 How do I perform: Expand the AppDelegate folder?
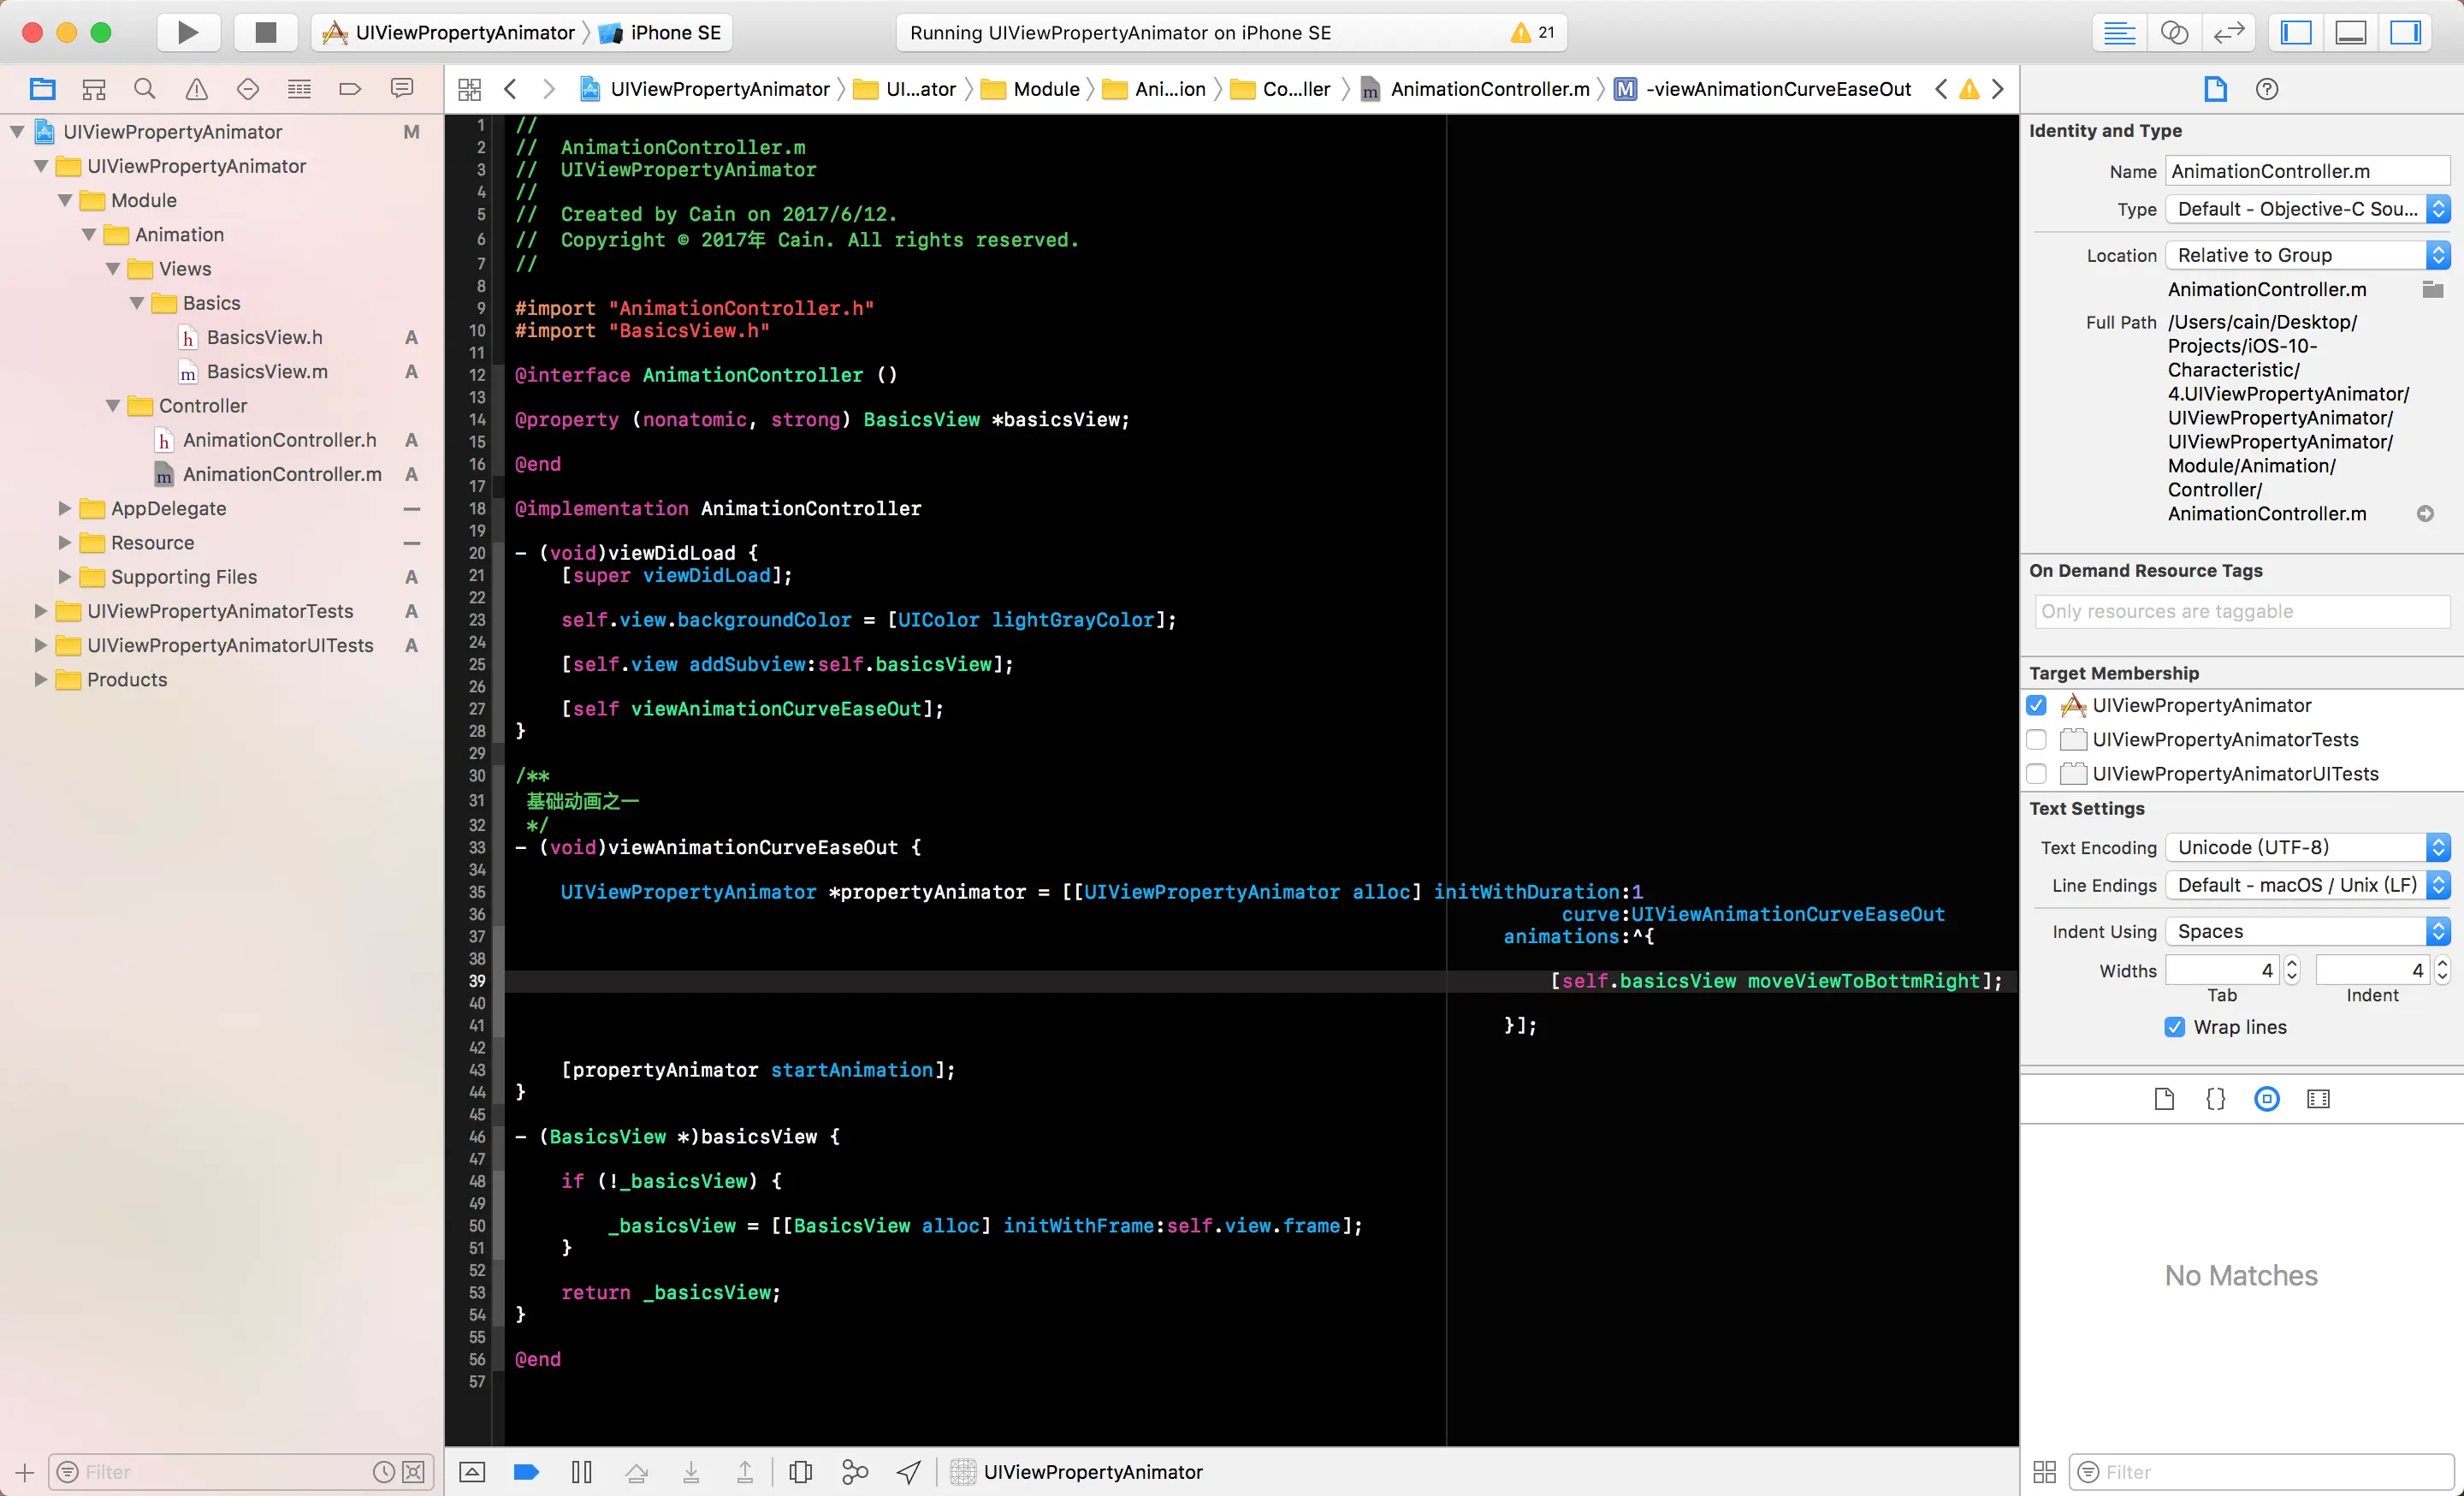click(65, 508)
